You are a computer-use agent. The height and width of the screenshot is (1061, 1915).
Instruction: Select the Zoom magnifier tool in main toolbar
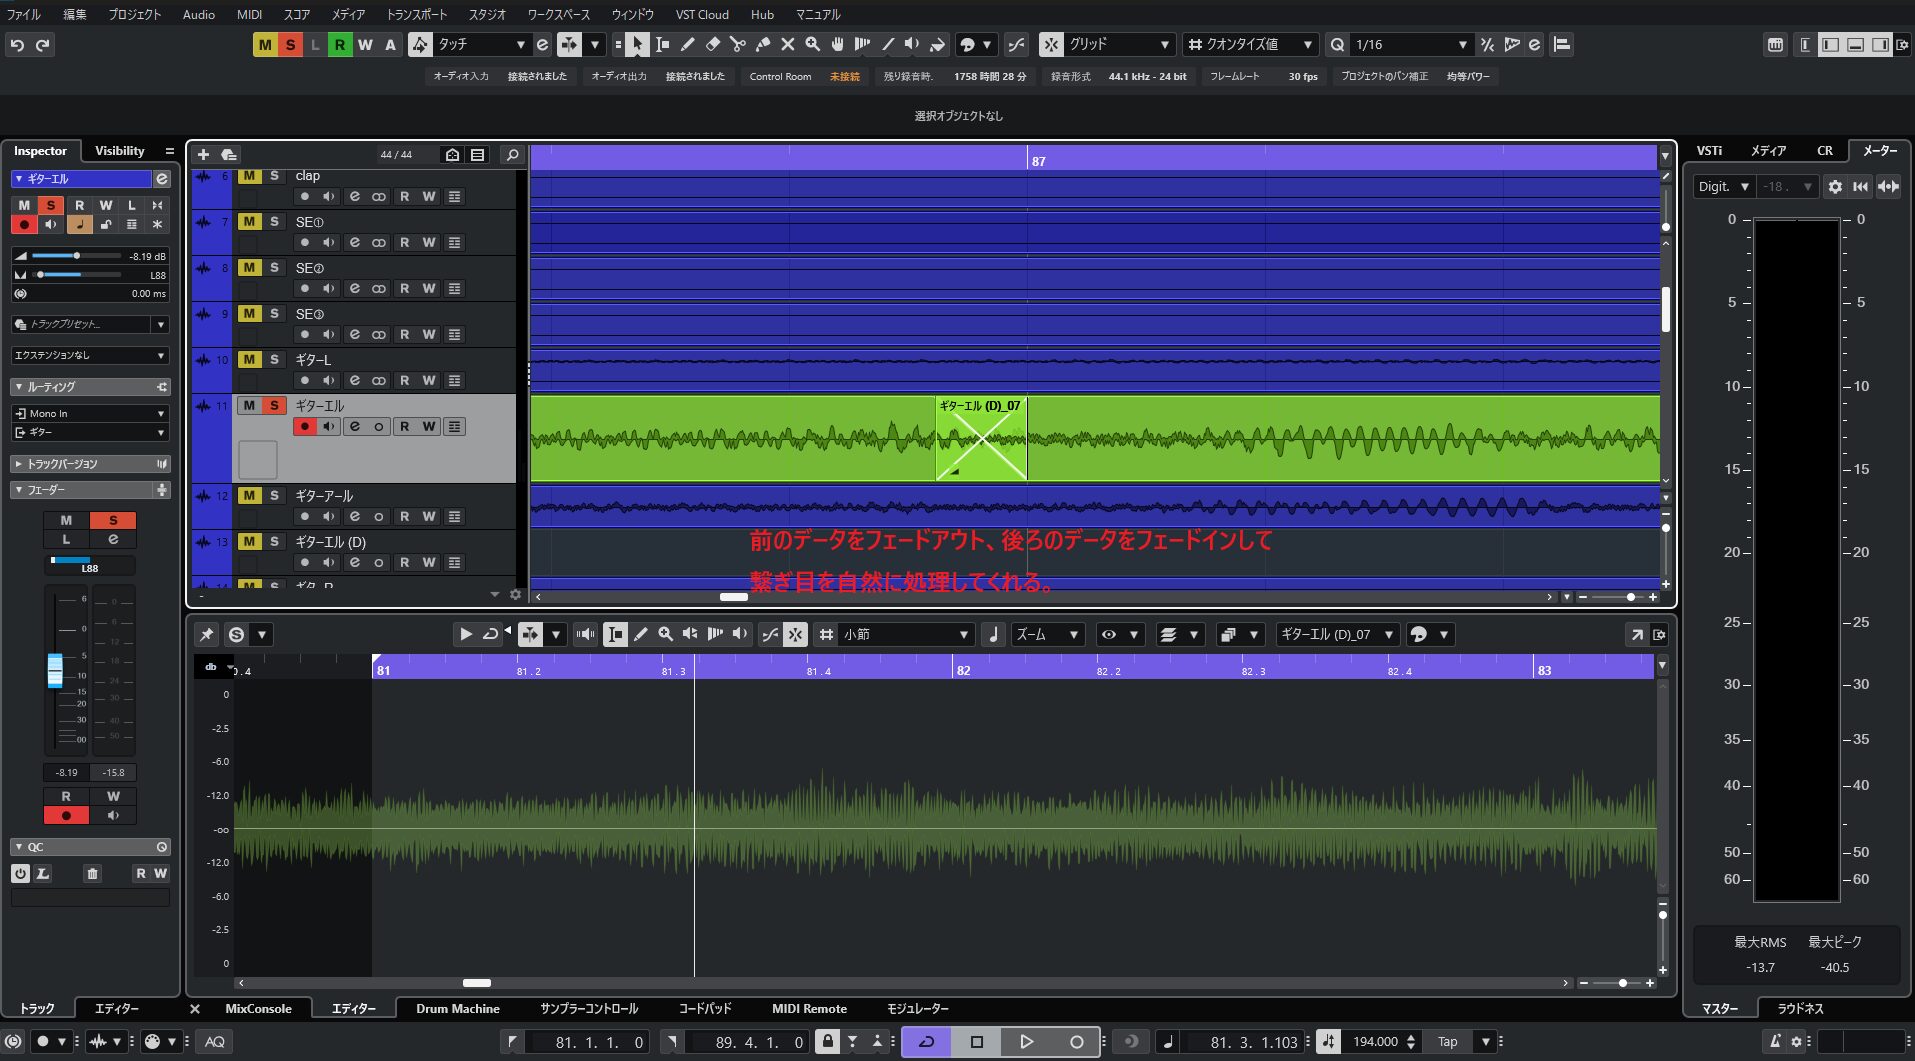(812, 44)
